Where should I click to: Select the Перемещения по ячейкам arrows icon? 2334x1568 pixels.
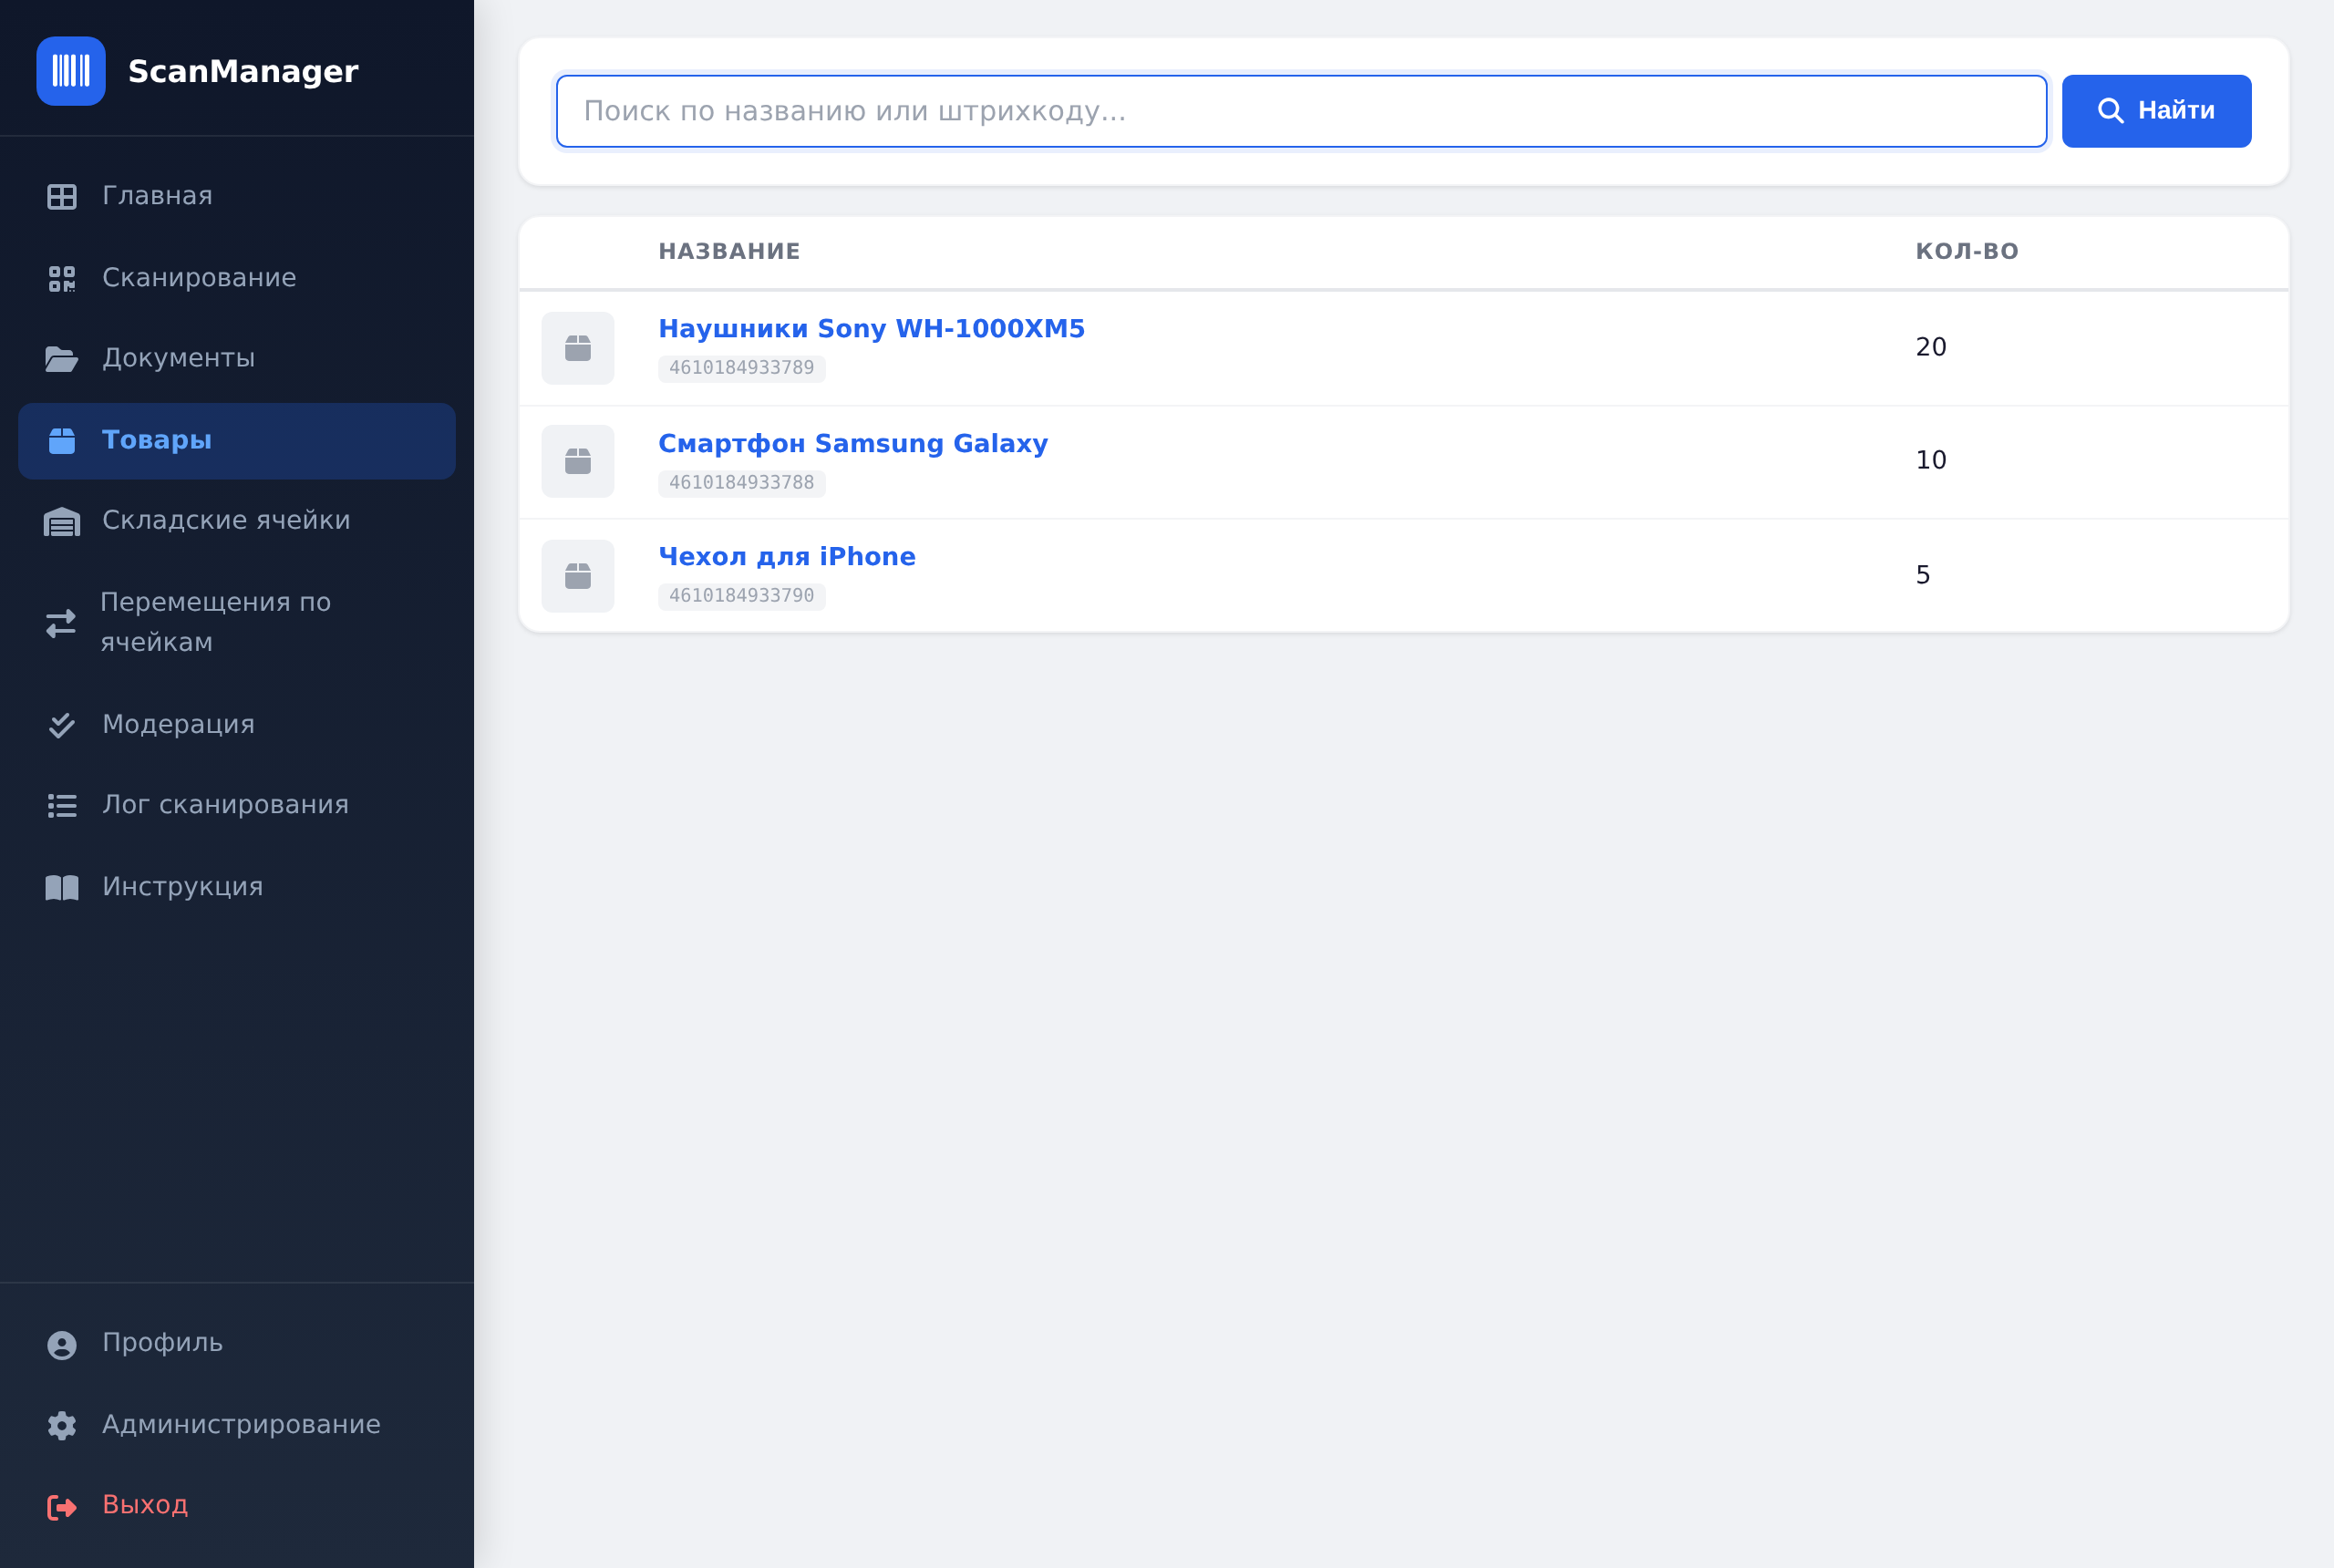(61, 623)
